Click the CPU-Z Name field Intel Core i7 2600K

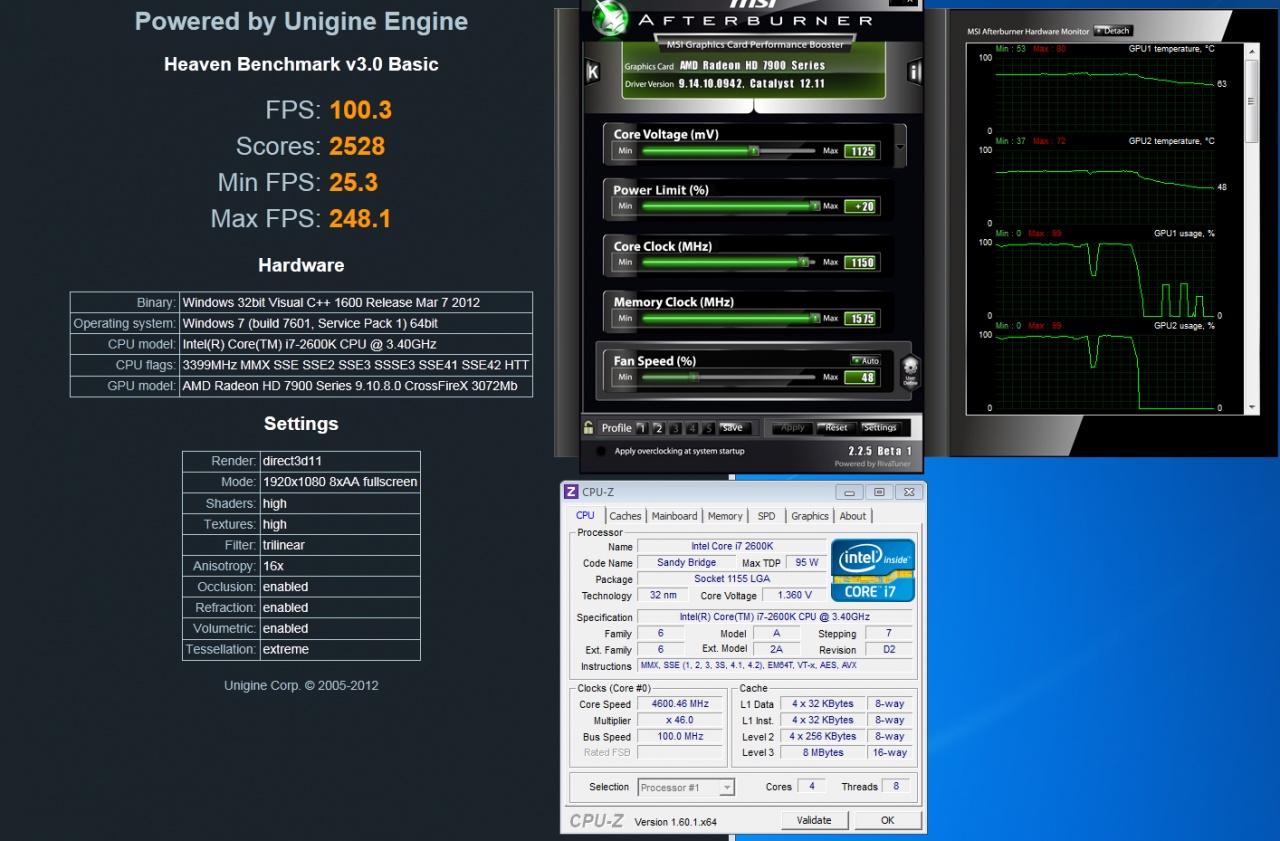coord(731,546)
